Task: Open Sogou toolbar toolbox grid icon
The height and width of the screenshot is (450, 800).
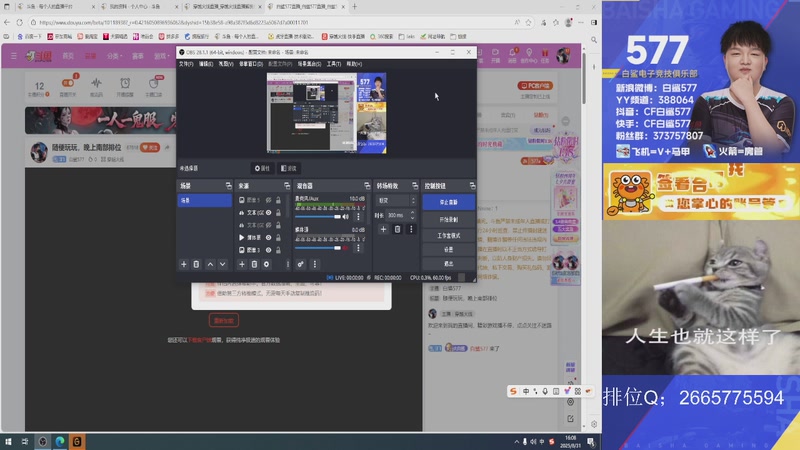Action: point(578,391)
